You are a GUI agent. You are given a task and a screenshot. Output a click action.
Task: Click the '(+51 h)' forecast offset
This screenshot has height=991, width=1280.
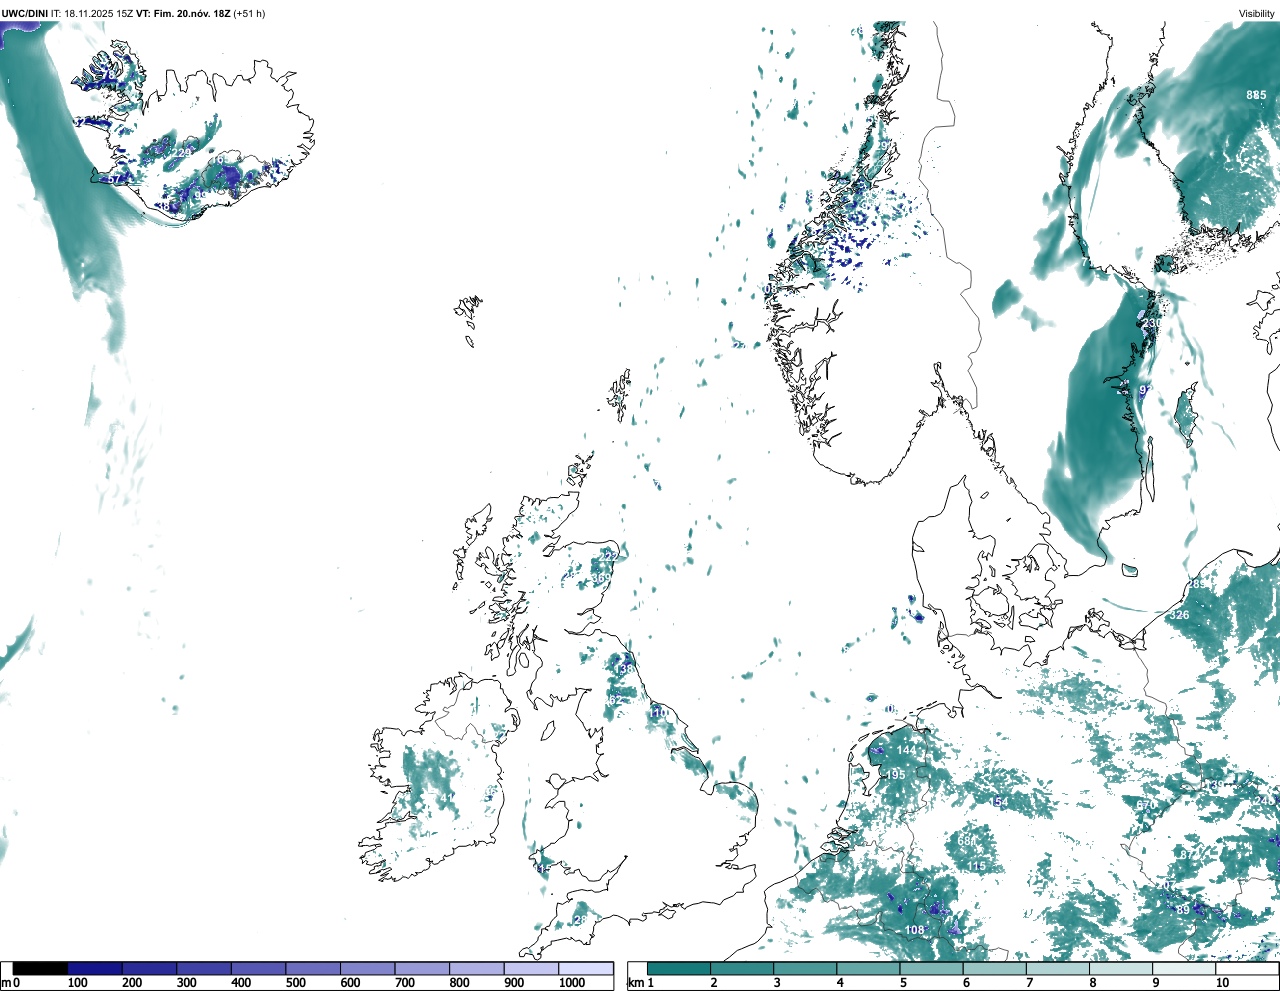(249, 14)
